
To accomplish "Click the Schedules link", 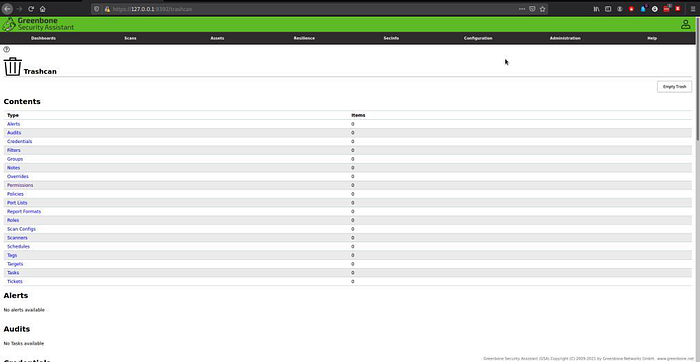I will pyautogui.click(x=18, y=246).
